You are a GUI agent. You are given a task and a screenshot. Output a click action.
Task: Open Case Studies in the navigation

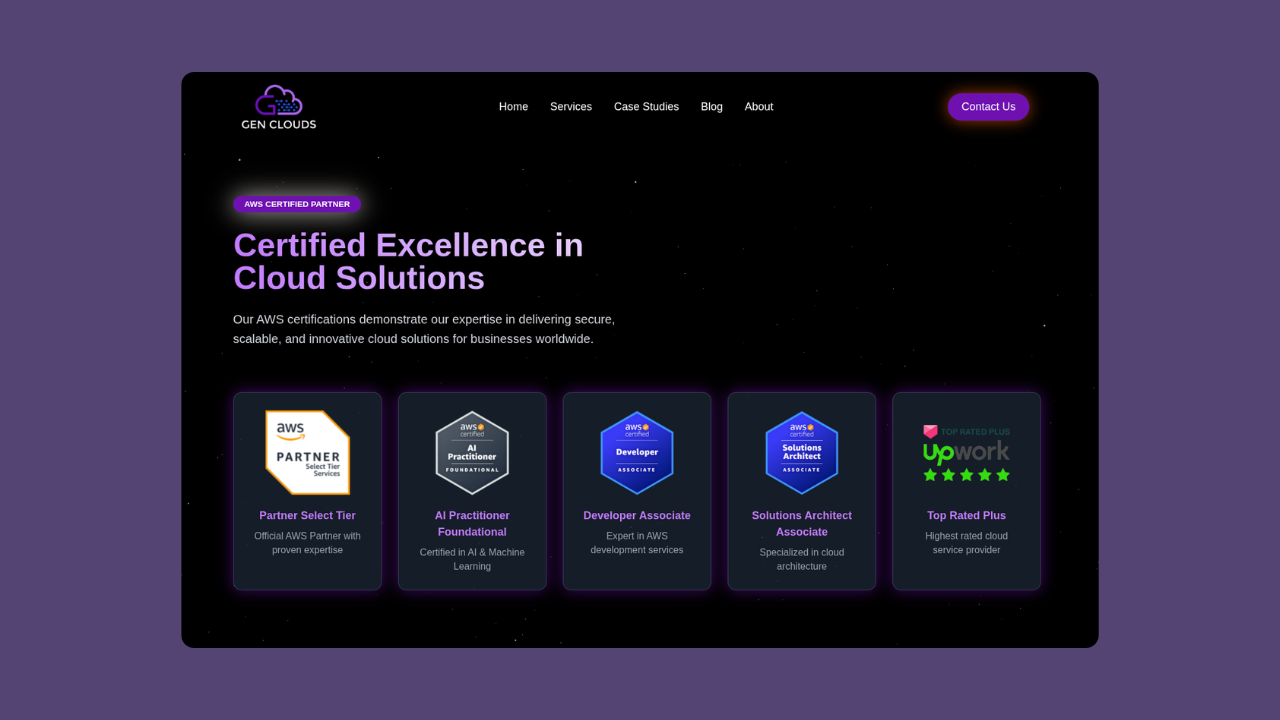click(x=646, y=107)
